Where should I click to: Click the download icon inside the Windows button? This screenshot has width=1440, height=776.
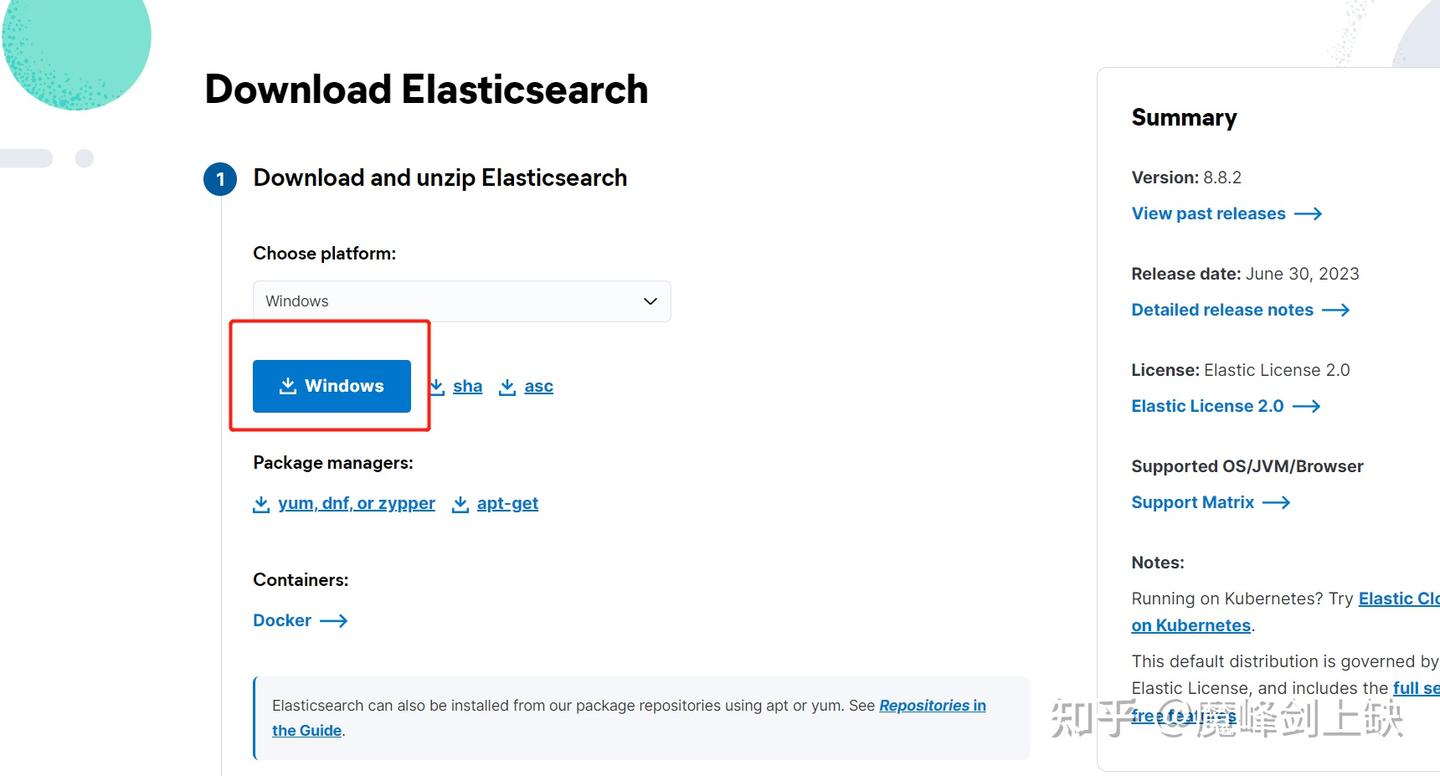(x=288, y=386)
